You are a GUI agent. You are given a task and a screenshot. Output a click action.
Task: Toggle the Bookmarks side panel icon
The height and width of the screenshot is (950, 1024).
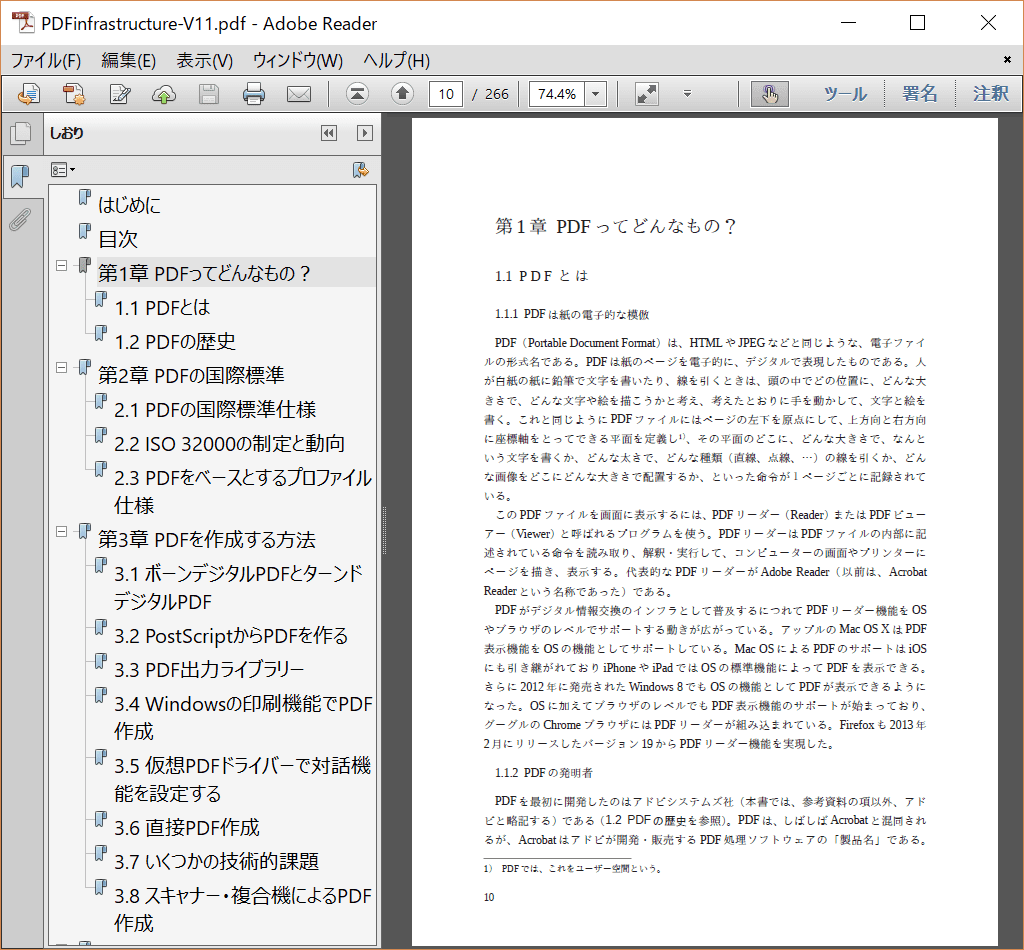20,178
